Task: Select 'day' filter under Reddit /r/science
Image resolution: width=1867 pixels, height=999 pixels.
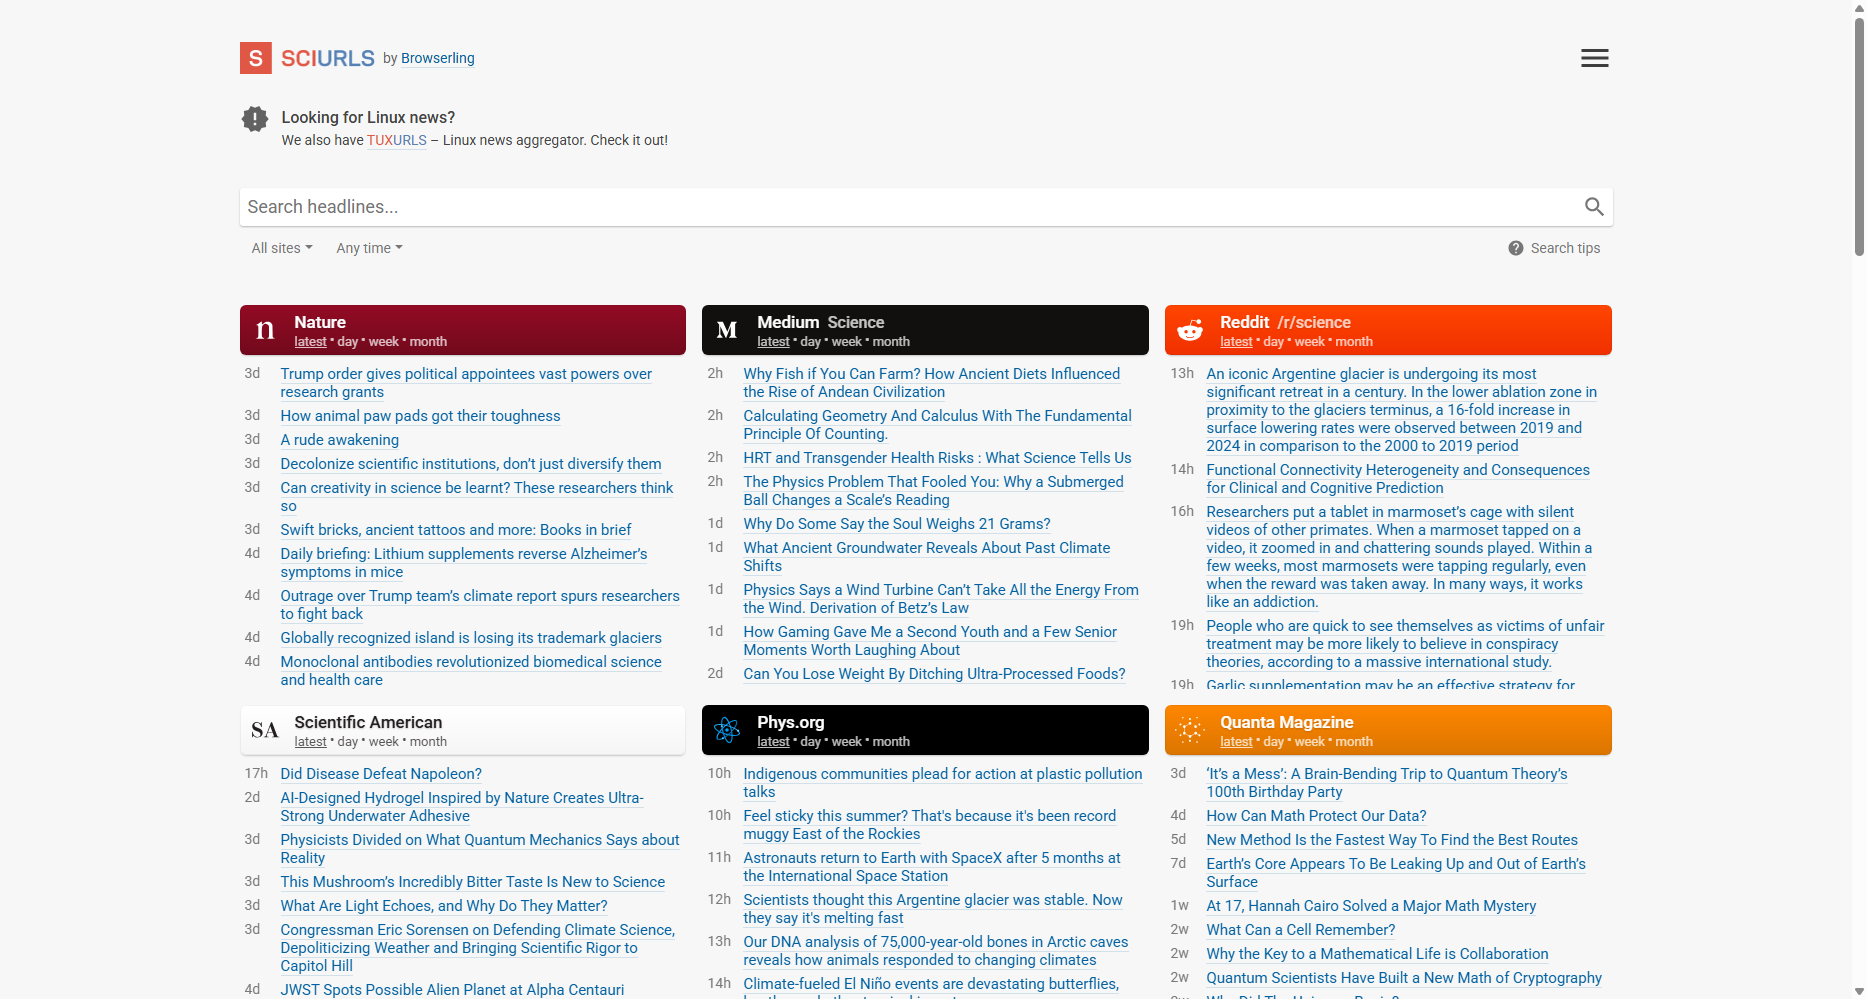Action: tap(1274, 342)
